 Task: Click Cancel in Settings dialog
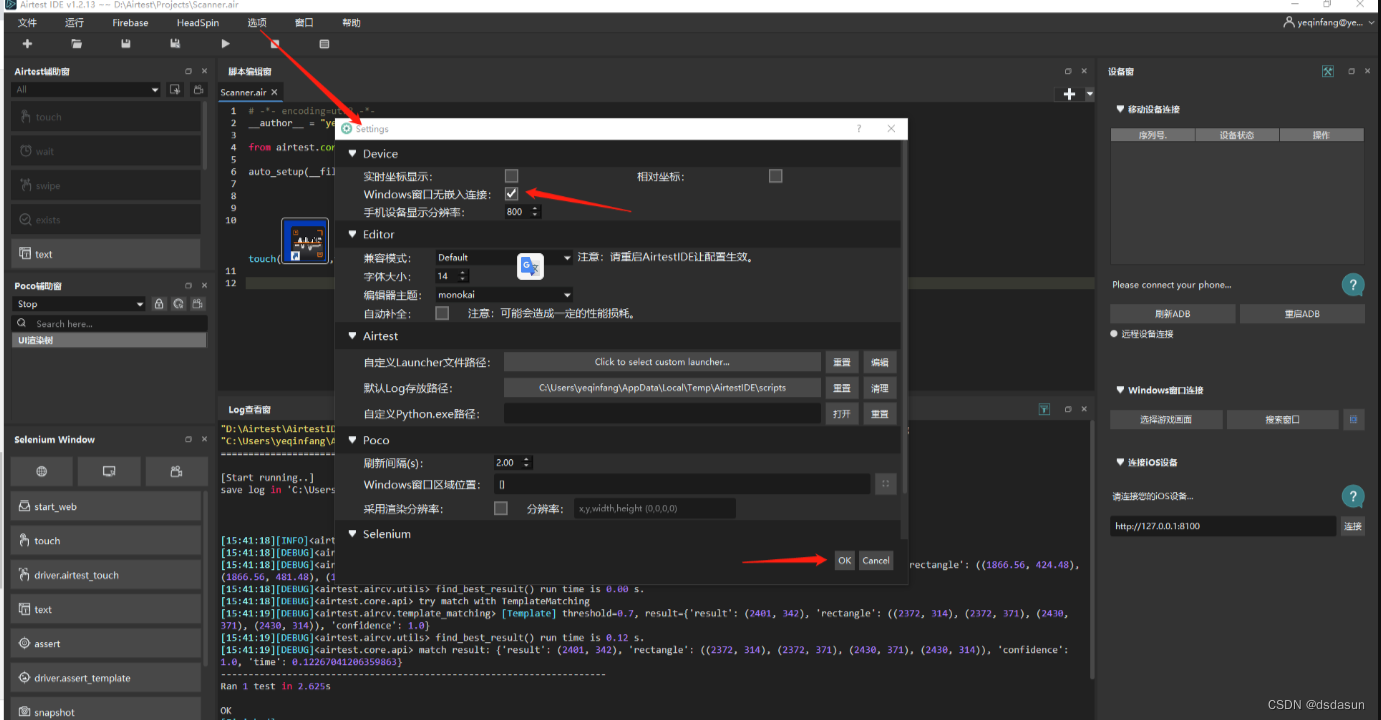(876, 561)
